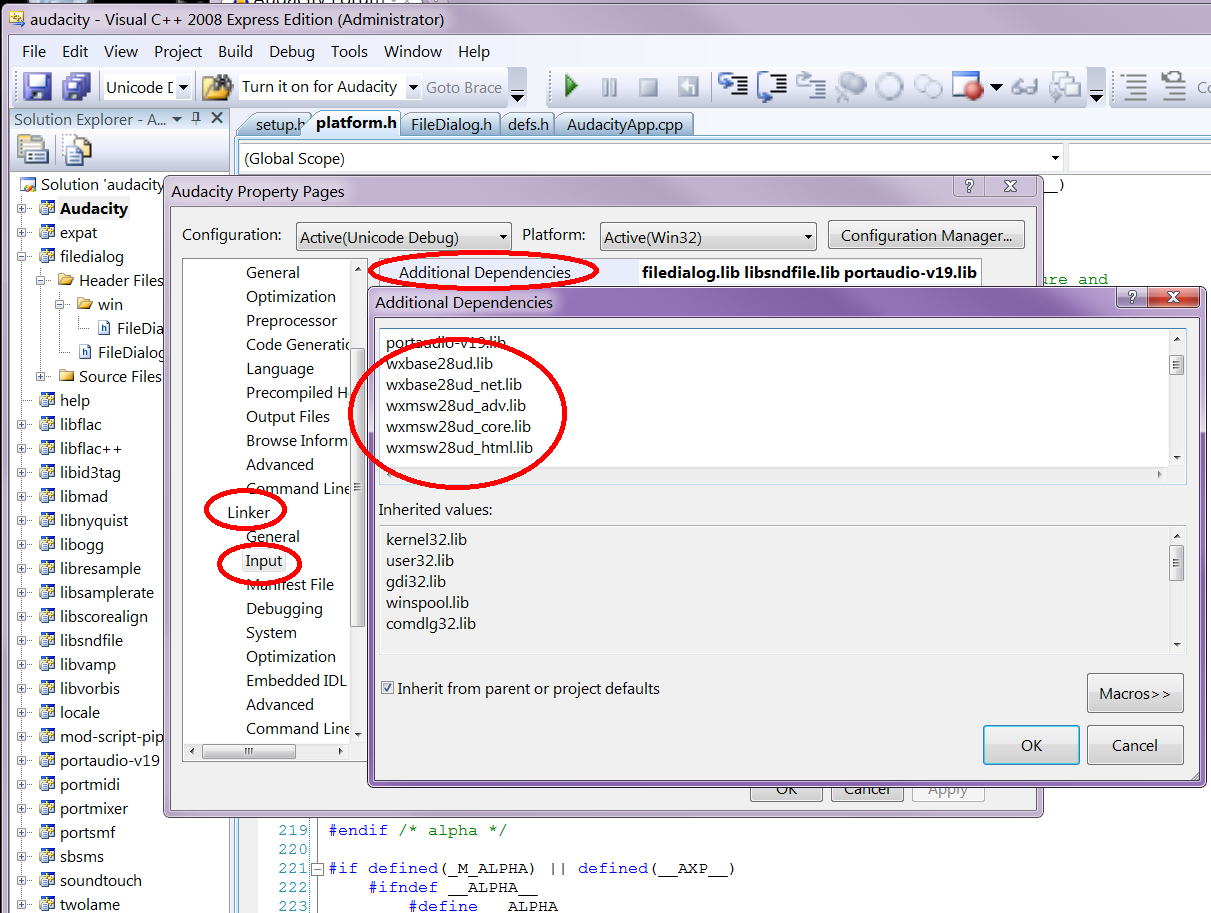The width and height of the screenshot is (1211, 913).
Task: Select the portmidi project in Solution Explorer
Action: point(89,785)
